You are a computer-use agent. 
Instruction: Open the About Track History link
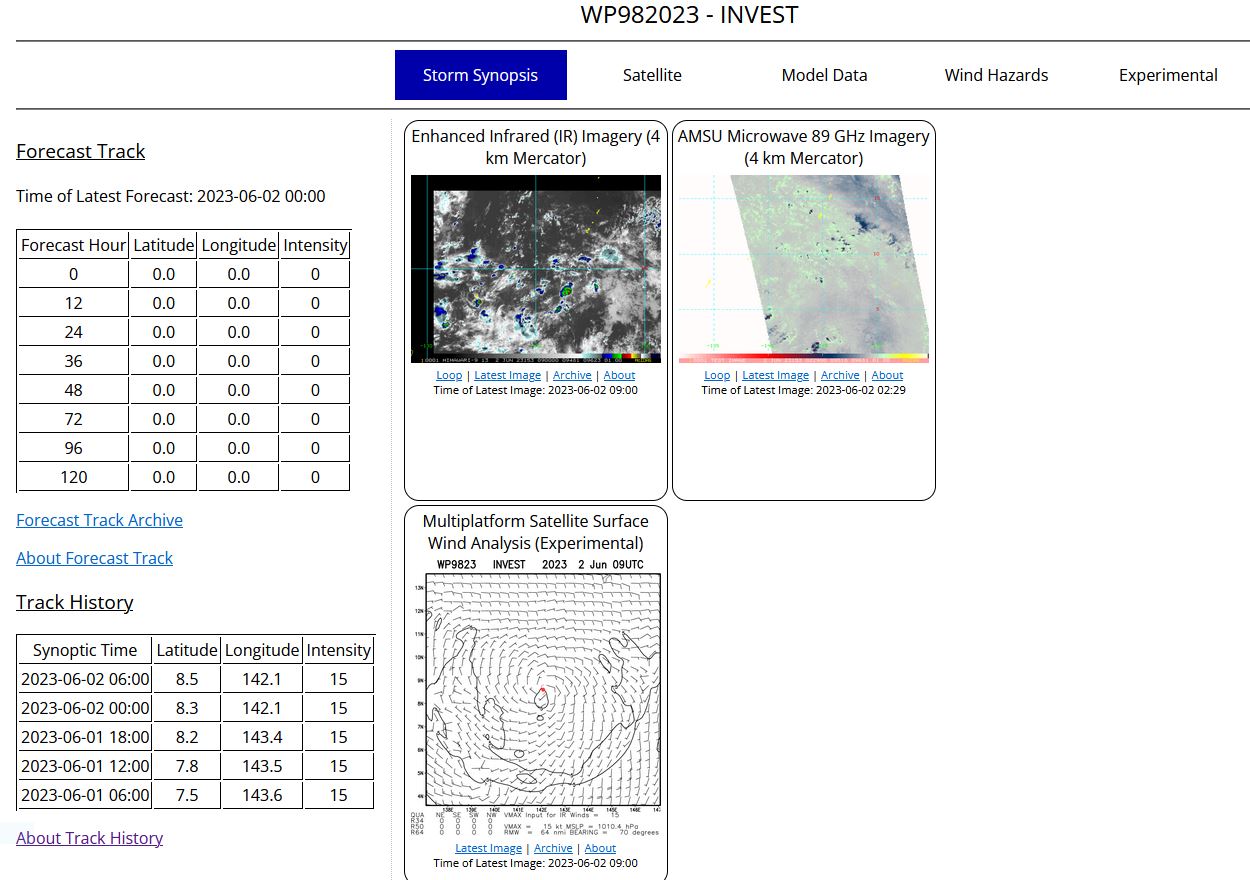pos(89,838)
